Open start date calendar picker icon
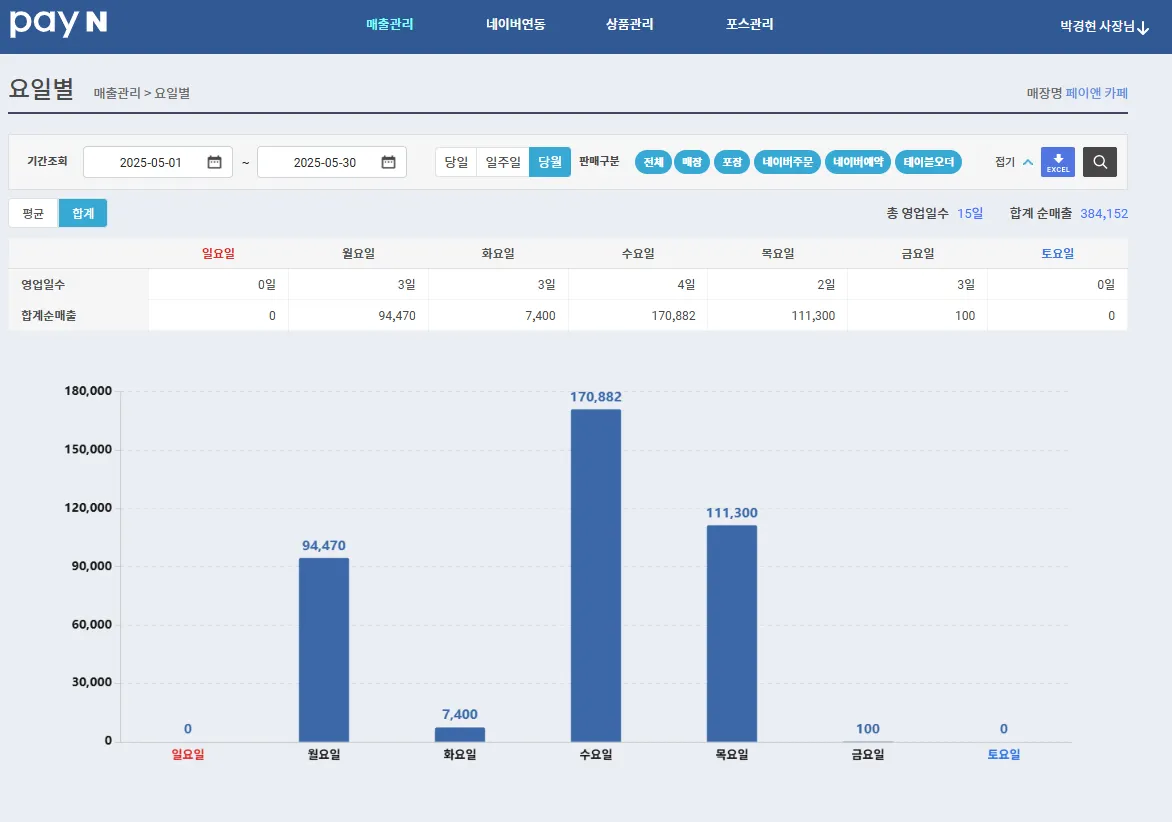This screenshot has height=822, width=1172. [x=215, y=162]
